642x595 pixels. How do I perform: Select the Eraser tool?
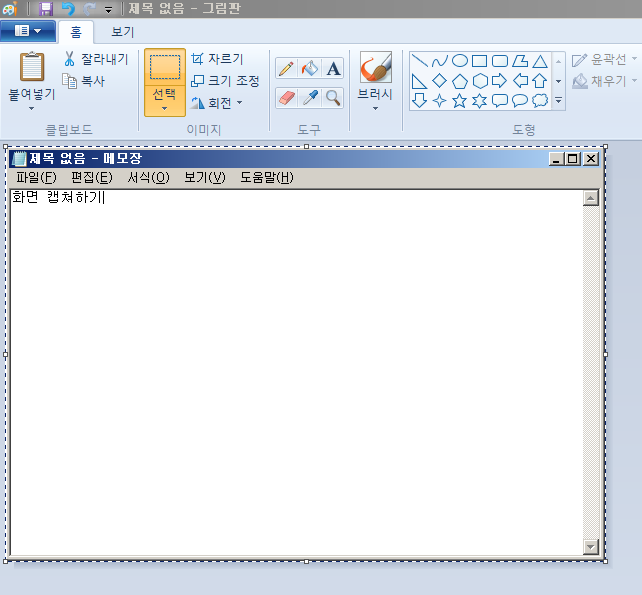click(x=286, y=97)
